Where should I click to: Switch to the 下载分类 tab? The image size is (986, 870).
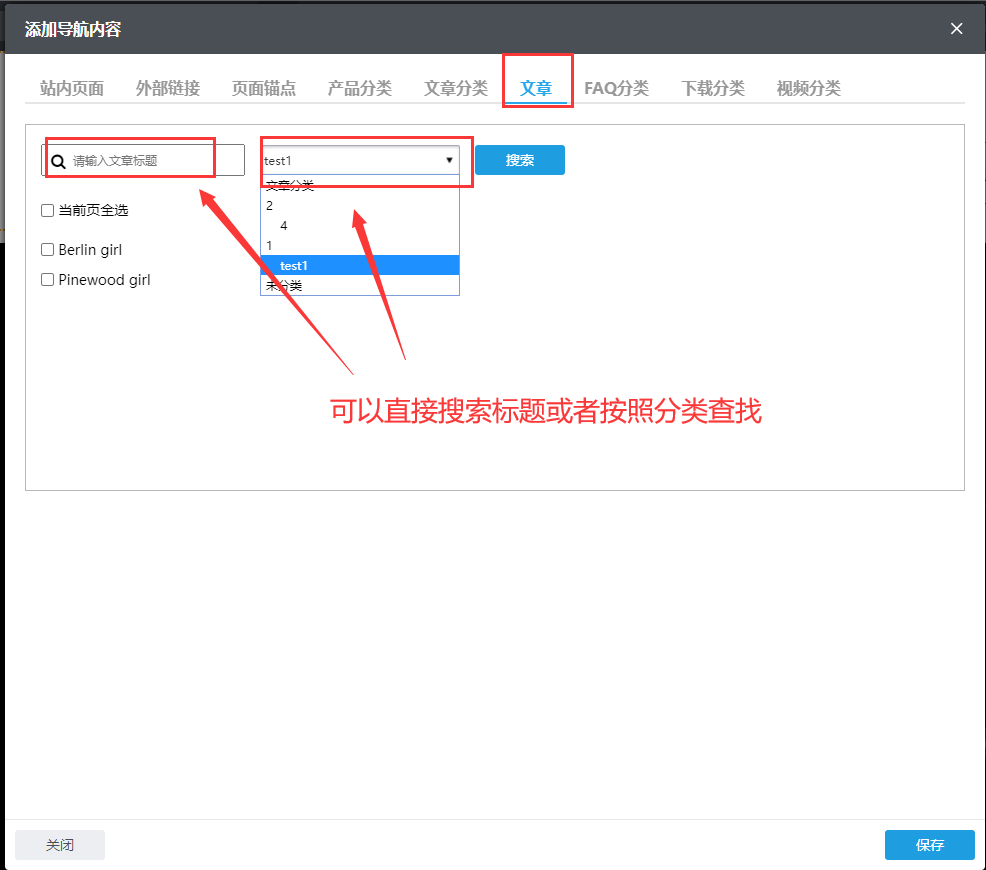tap(713, 88)
